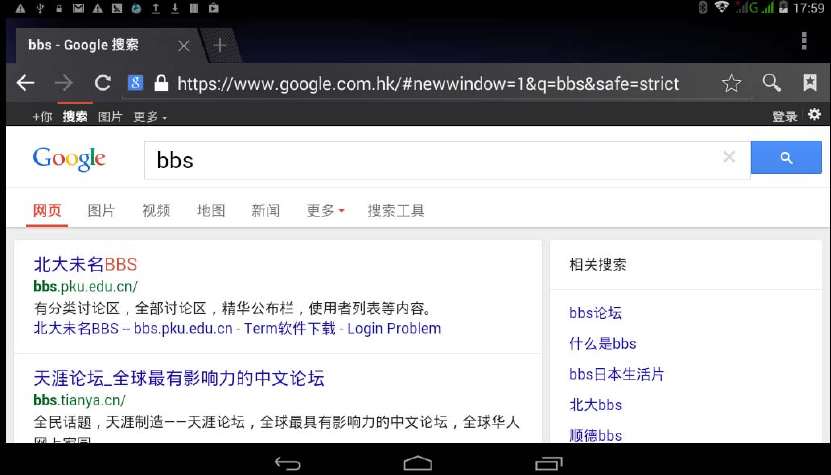Add a new tab with the plus button
831x475 pixels.
click(220, 46)
